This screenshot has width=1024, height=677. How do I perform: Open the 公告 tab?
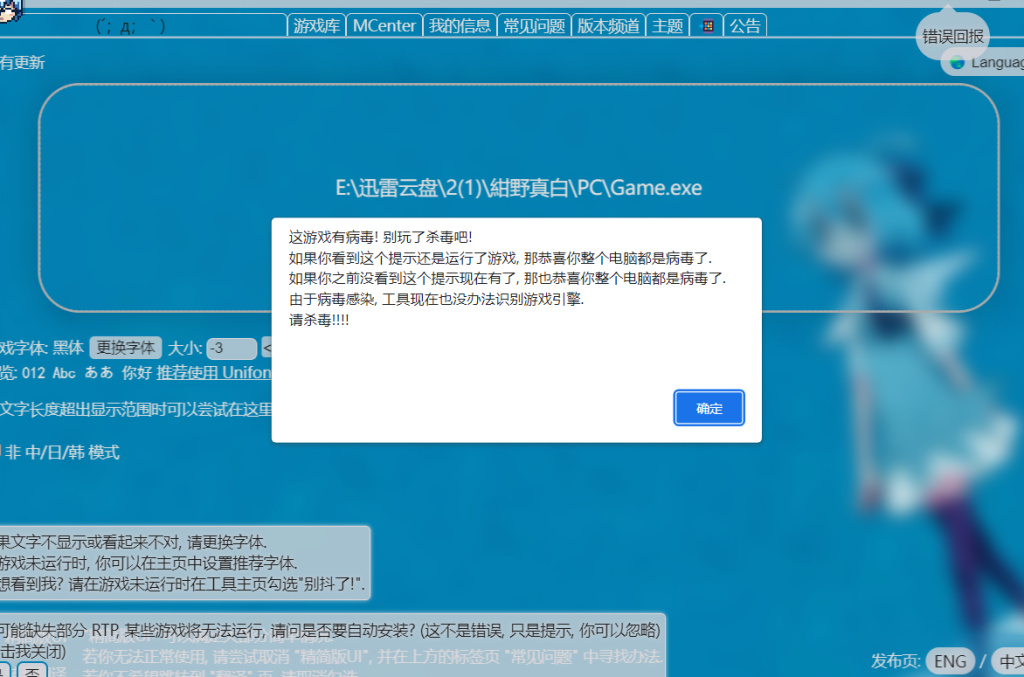(x=745, y=26)
